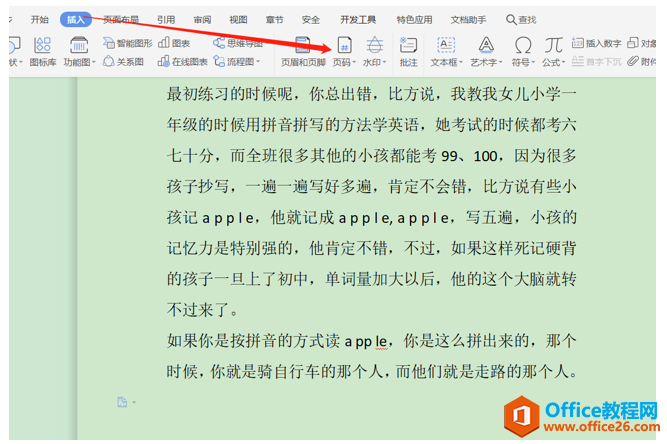667x444 pixels.
Task: Click the line starting 孩记 a p p l e
Action: click(x=371, y=217)
